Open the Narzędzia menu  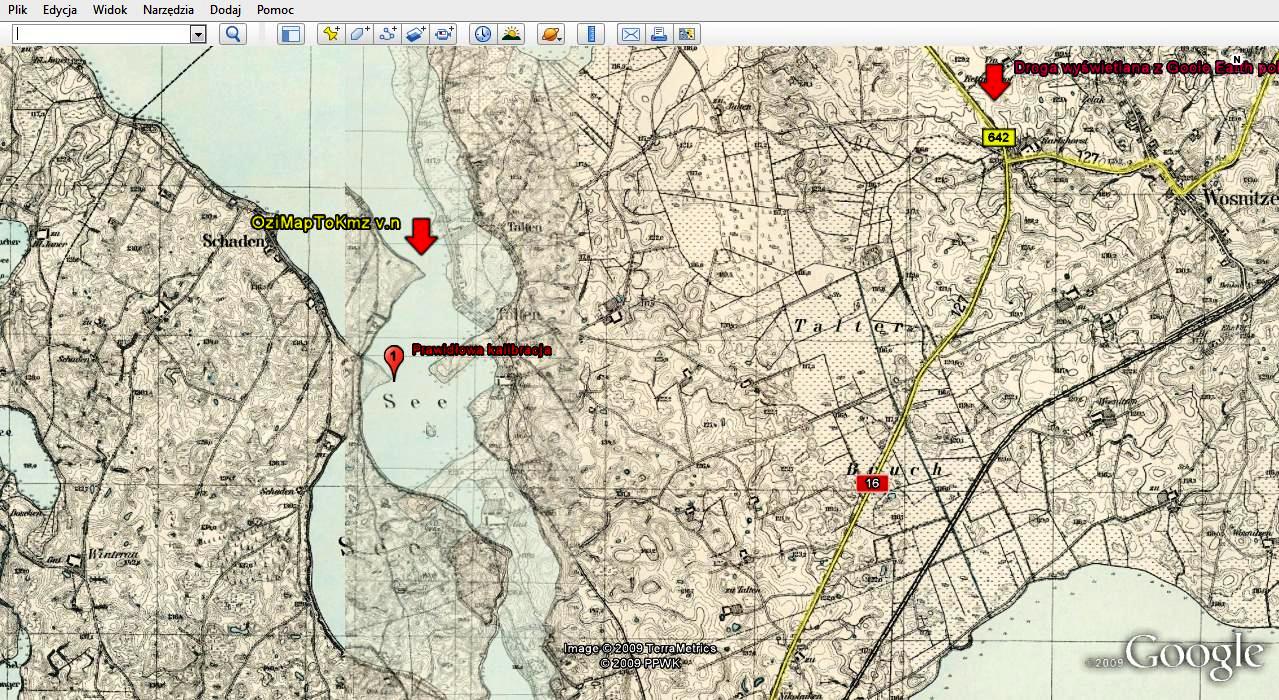[169, 9]
